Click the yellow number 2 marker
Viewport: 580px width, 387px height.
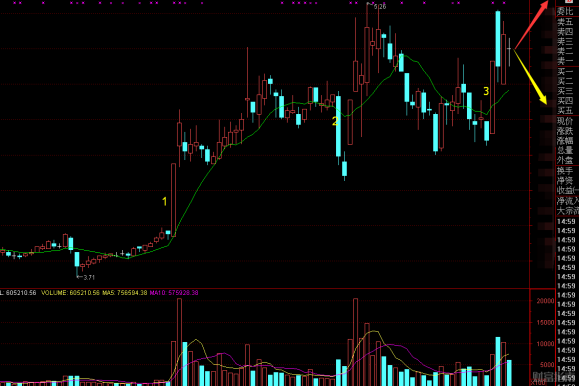(x=335, y=121)
